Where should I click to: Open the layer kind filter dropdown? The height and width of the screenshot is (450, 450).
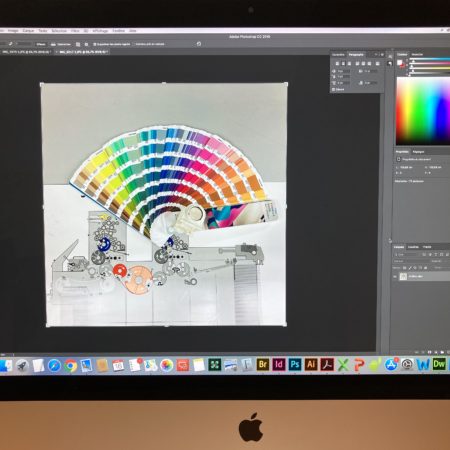(x=405, y=254)
